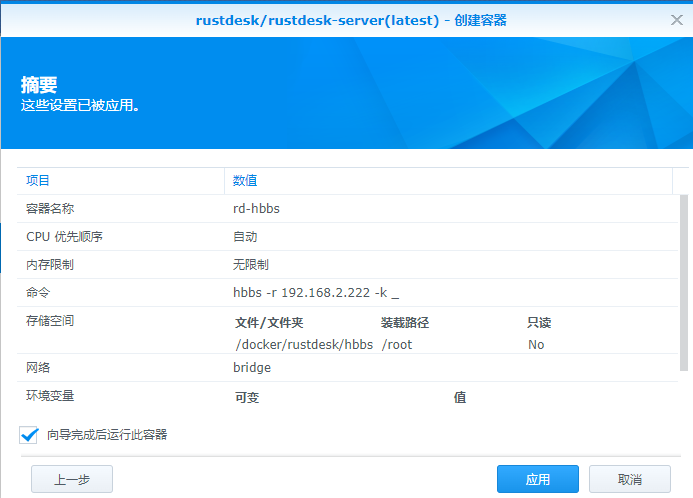Select the /root mount path
Image resolution: width=693 pixels, height=498 pixels.
pos(397,345)
